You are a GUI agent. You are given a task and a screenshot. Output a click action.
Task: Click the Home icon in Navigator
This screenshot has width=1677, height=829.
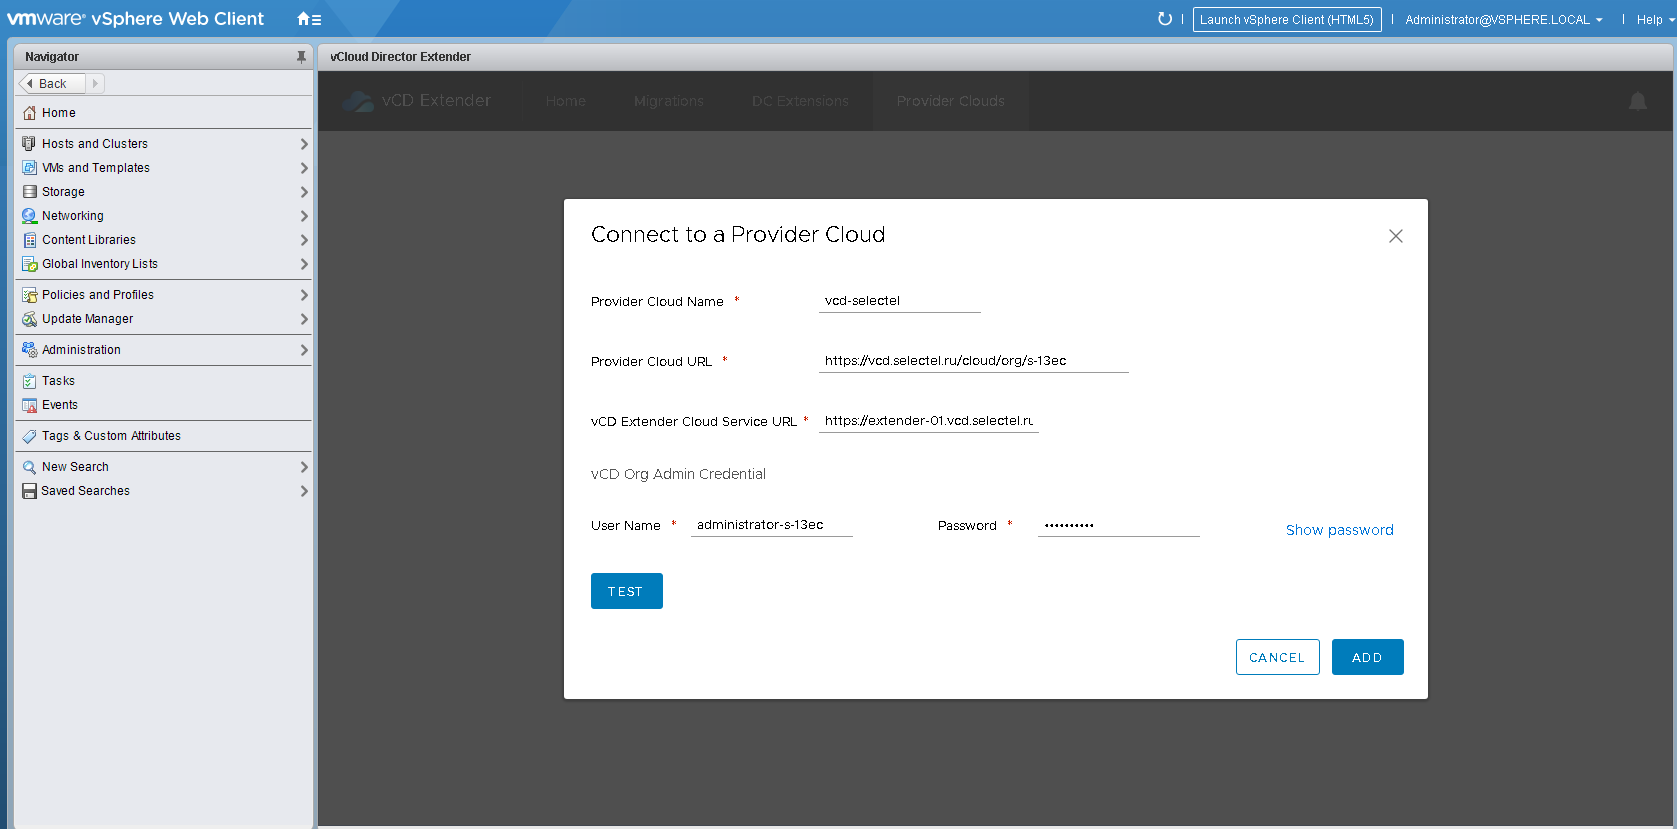click(x=30, y=113)
